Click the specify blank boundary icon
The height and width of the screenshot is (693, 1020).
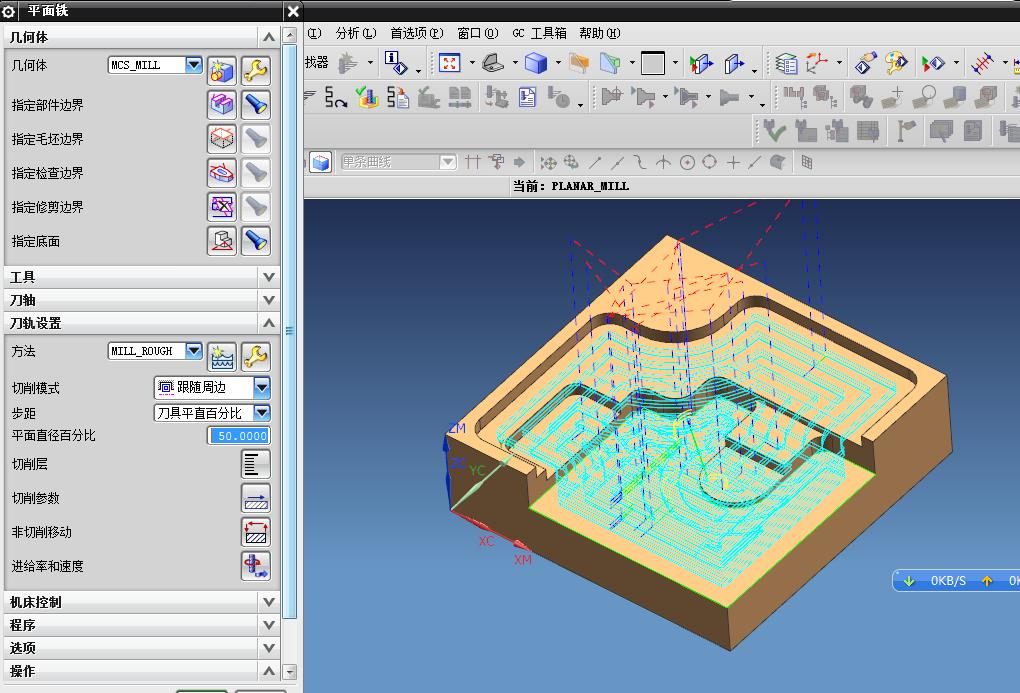click(221, 139)
